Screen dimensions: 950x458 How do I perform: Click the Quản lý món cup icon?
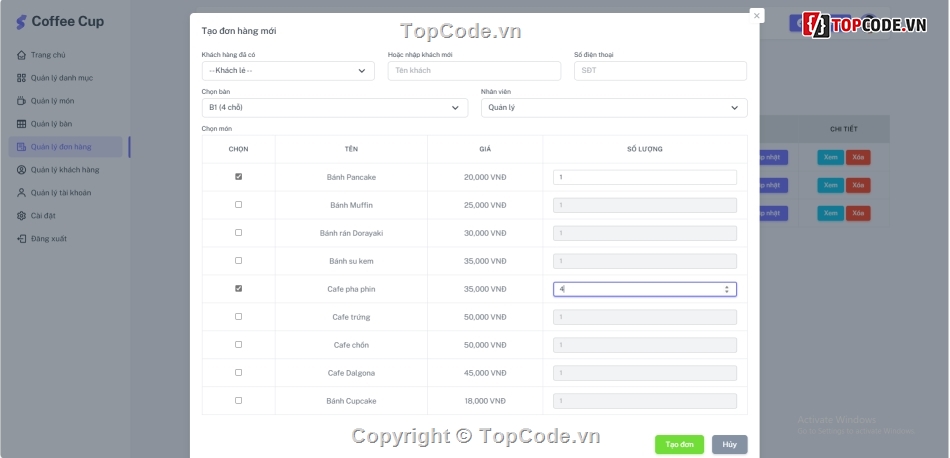pos(21,101)
